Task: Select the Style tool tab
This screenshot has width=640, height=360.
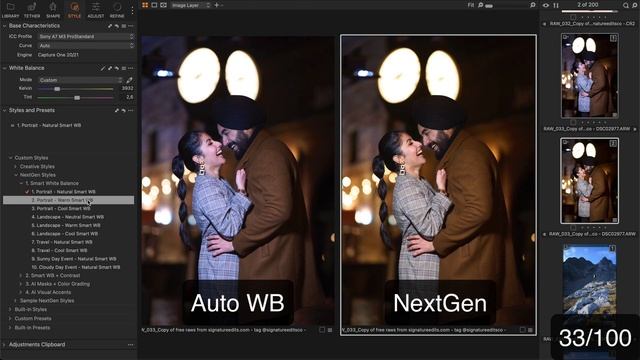Action: 74,10
